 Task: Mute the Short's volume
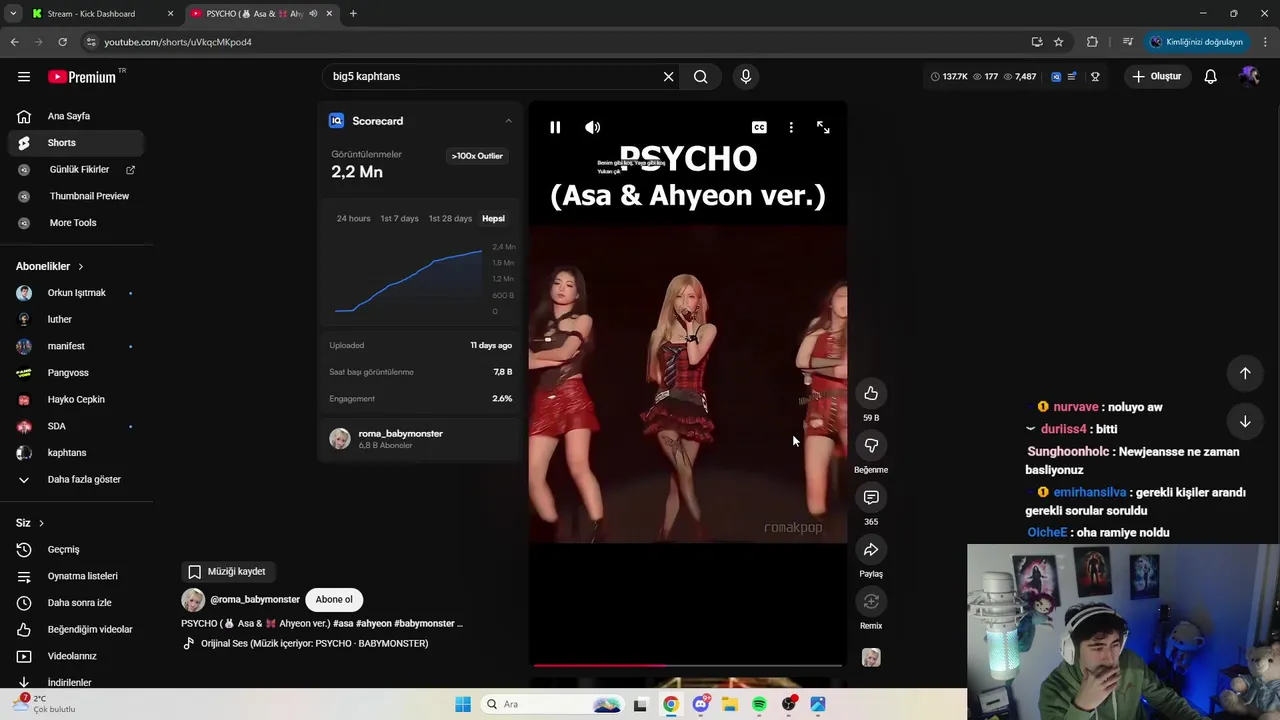pos(593,127)
